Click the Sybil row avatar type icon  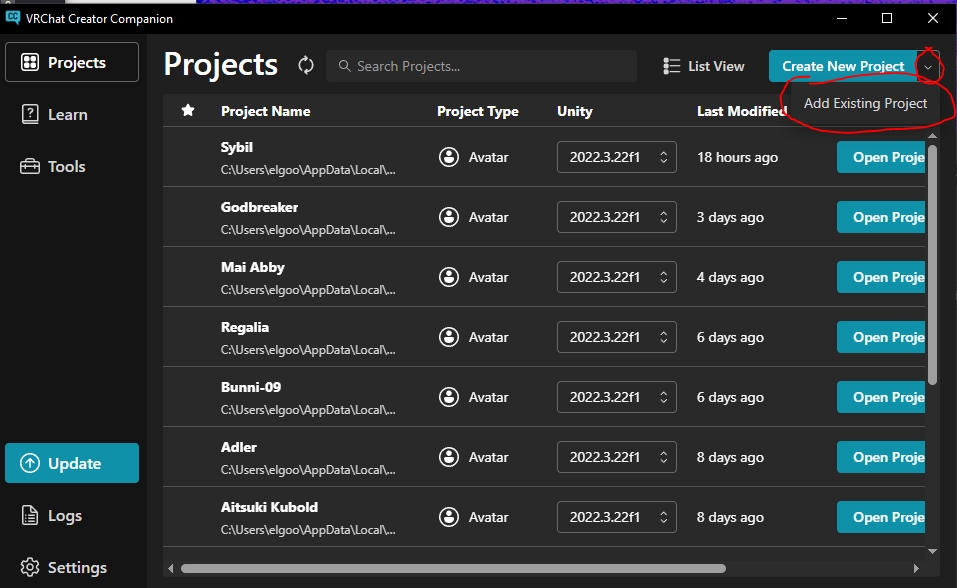[x=449, y=157]
